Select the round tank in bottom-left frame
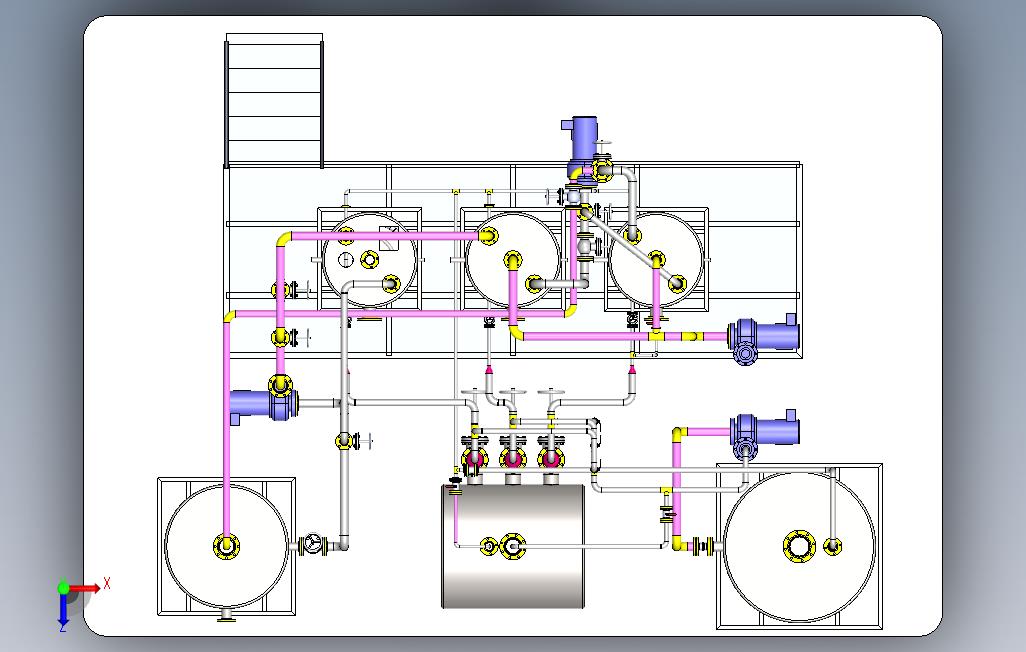The image size is (1026, 652). 226,546
